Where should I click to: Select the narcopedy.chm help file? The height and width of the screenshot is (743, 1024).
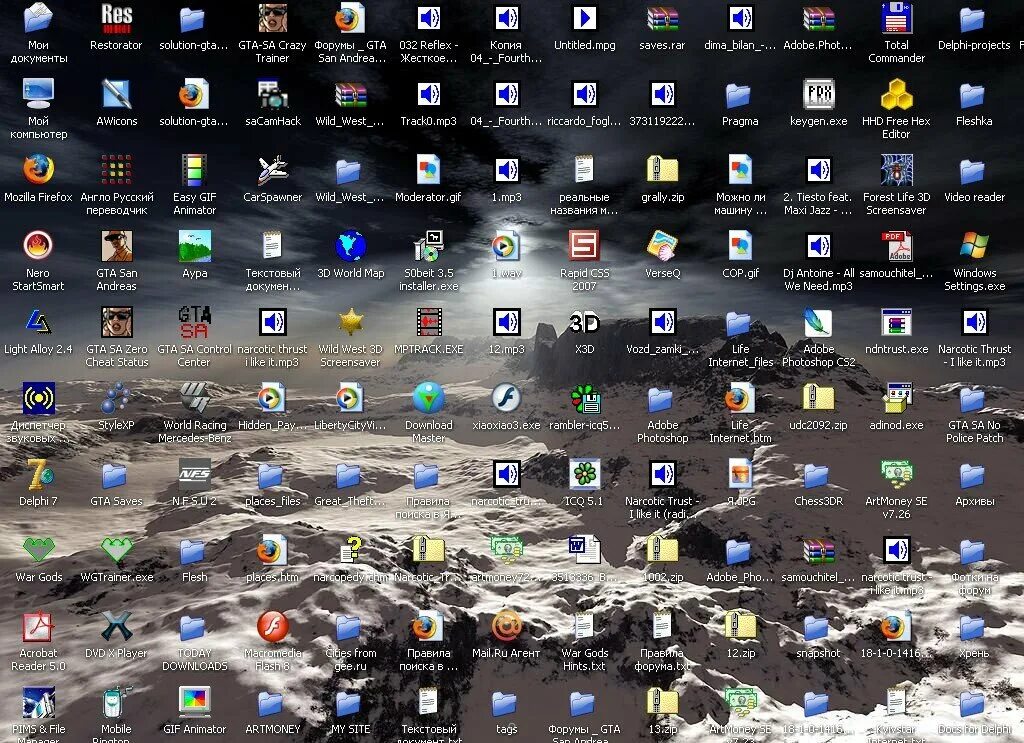pyautogui.click(x=351, y=550)
